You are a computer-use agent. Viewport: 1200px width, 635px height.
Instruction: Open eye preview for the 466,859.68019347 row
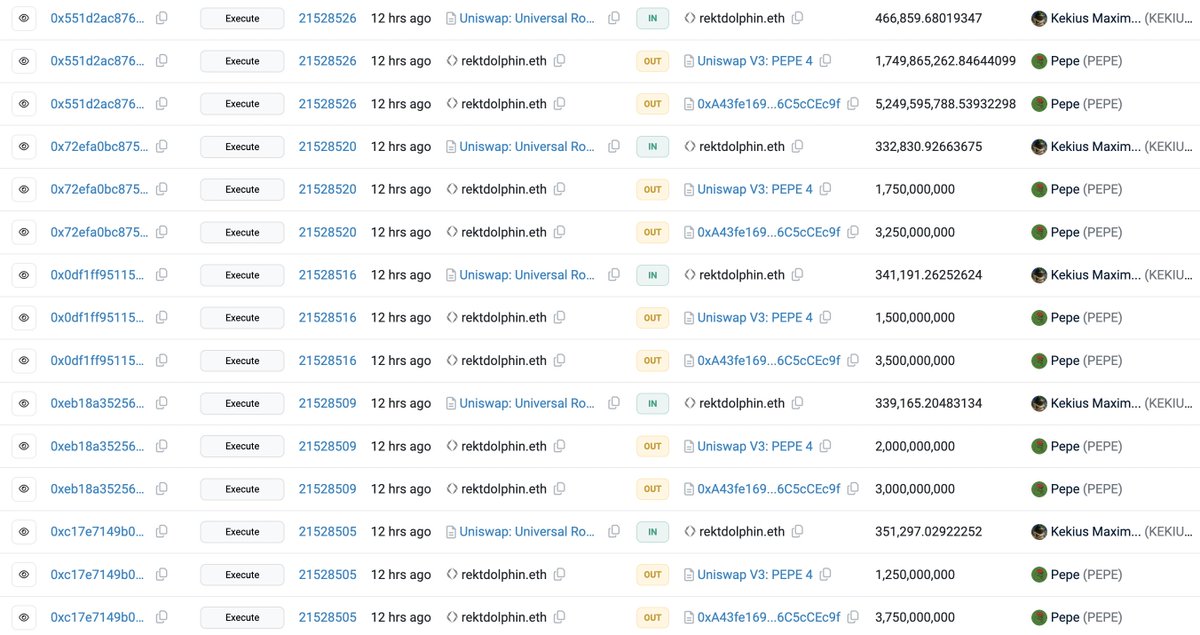point(25,18)
